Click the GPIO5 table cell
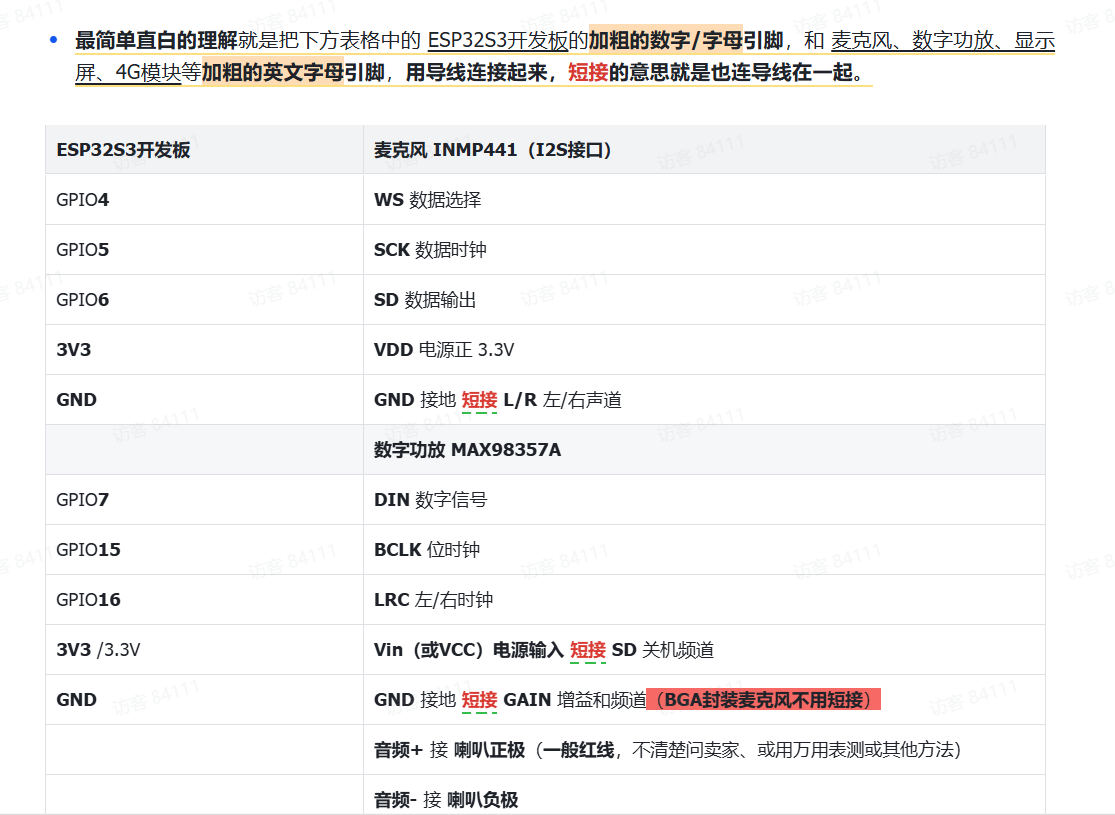 [204, 250]
